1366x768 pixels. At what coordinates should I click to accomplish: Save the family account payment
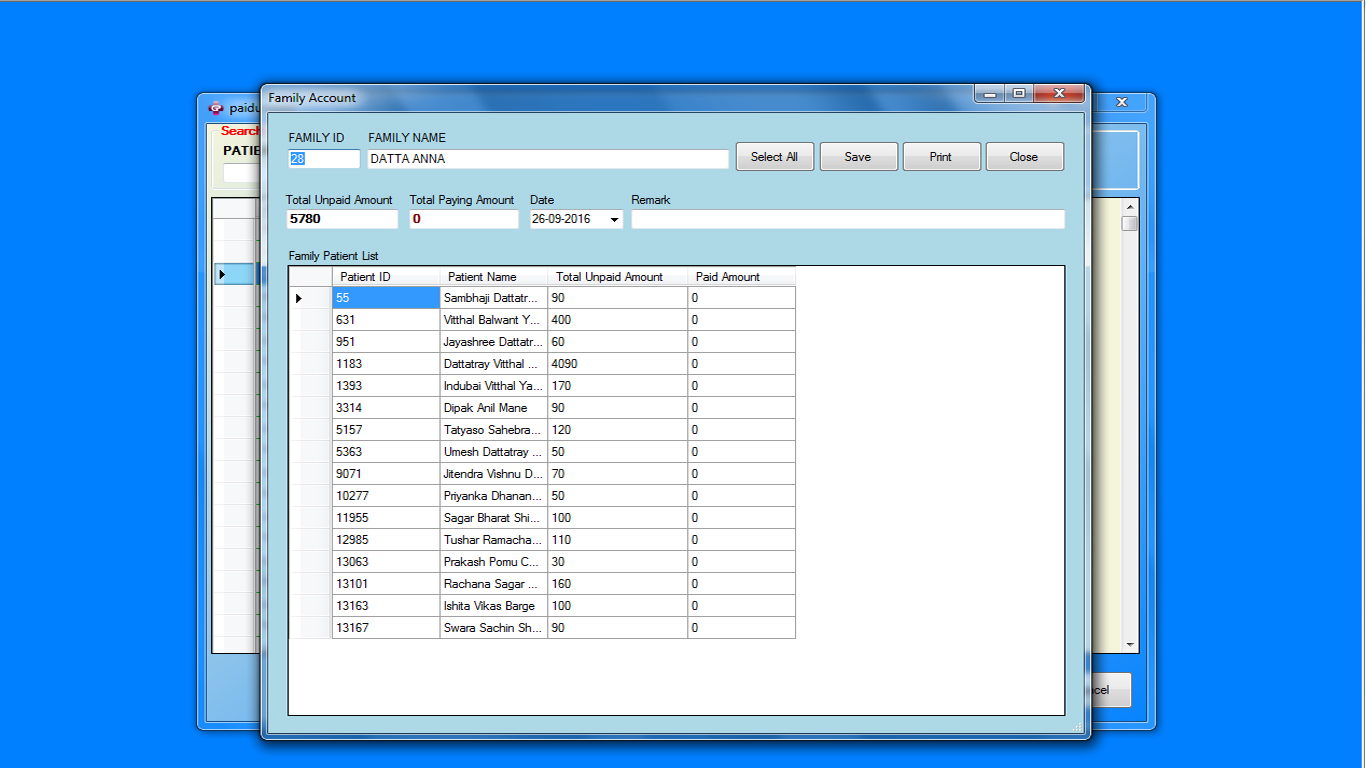[857, 157]
